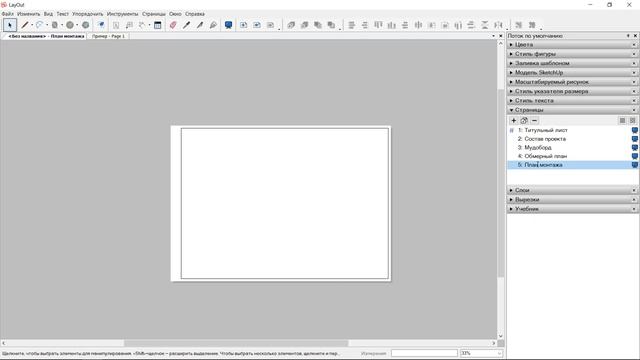Choose the Polygon tool

85,25
